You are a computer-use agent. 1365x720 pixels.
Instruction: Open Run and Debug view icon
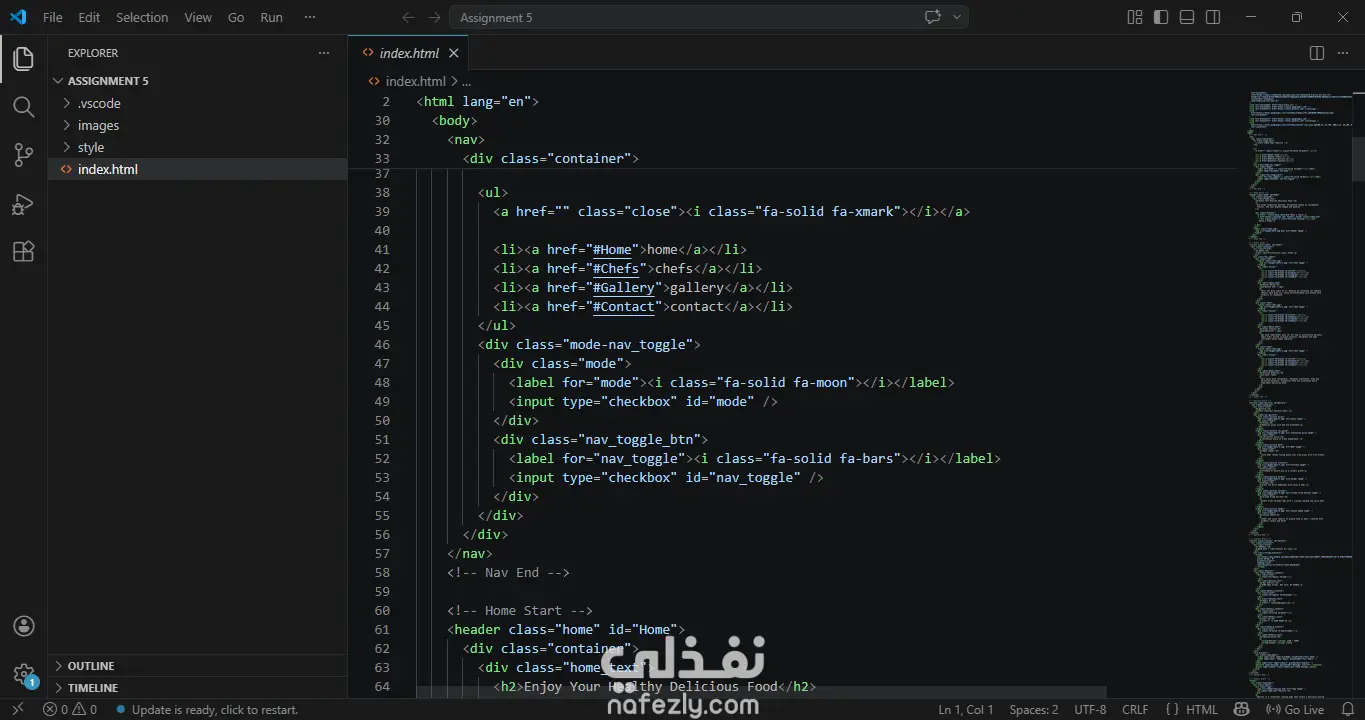click(x=23, y=204)
